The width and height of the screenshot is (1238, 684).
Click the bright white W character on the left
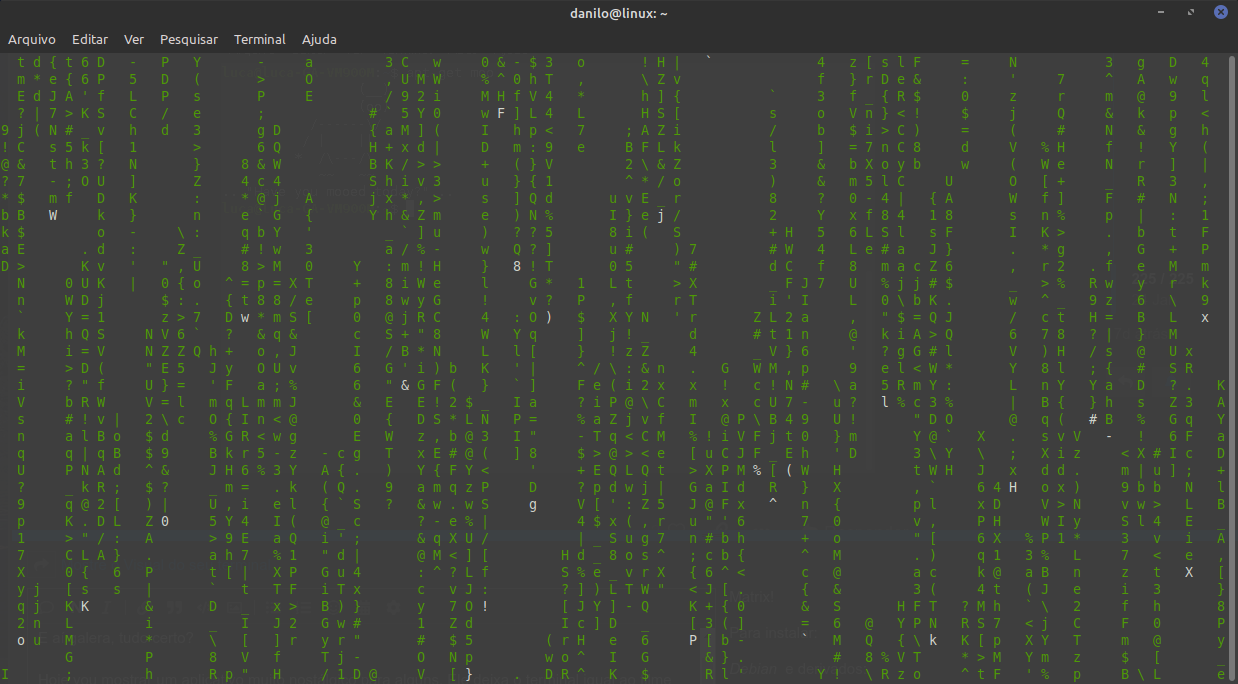52,215
